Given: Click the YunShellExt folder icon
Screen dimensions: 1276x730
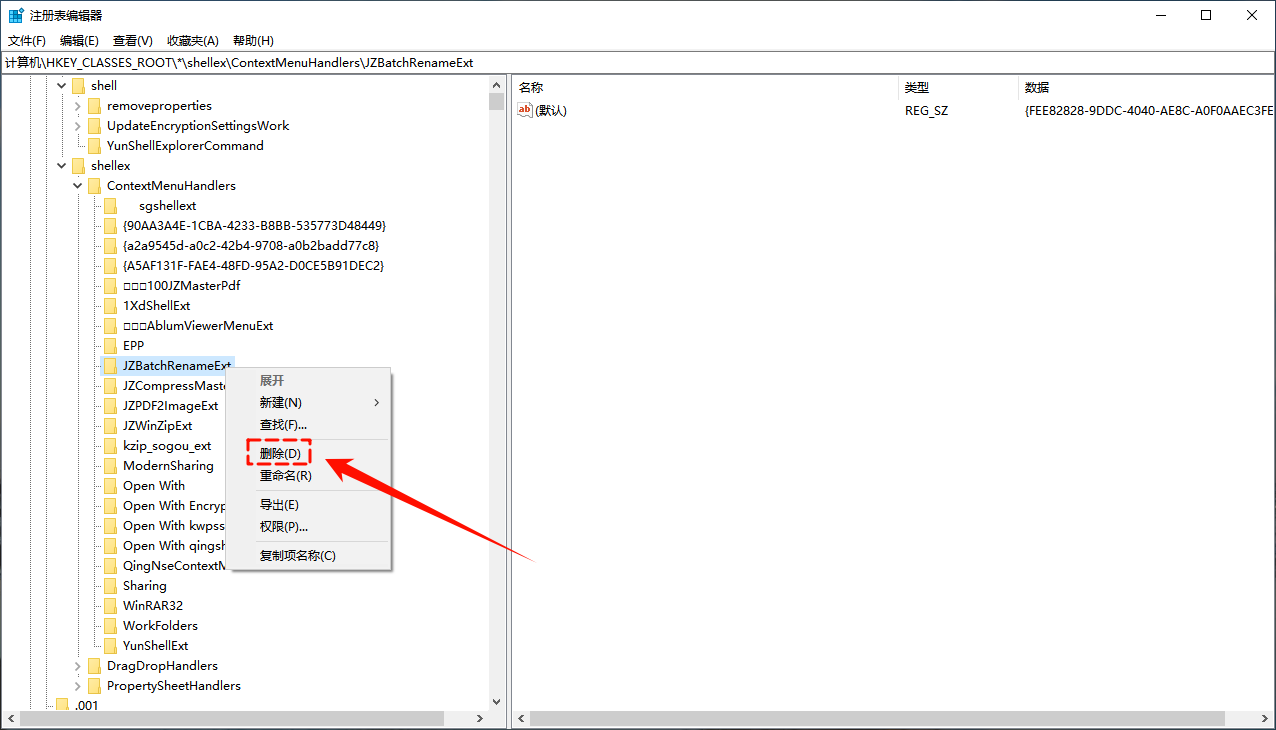Looking at the screenshot, I should 110,645.
